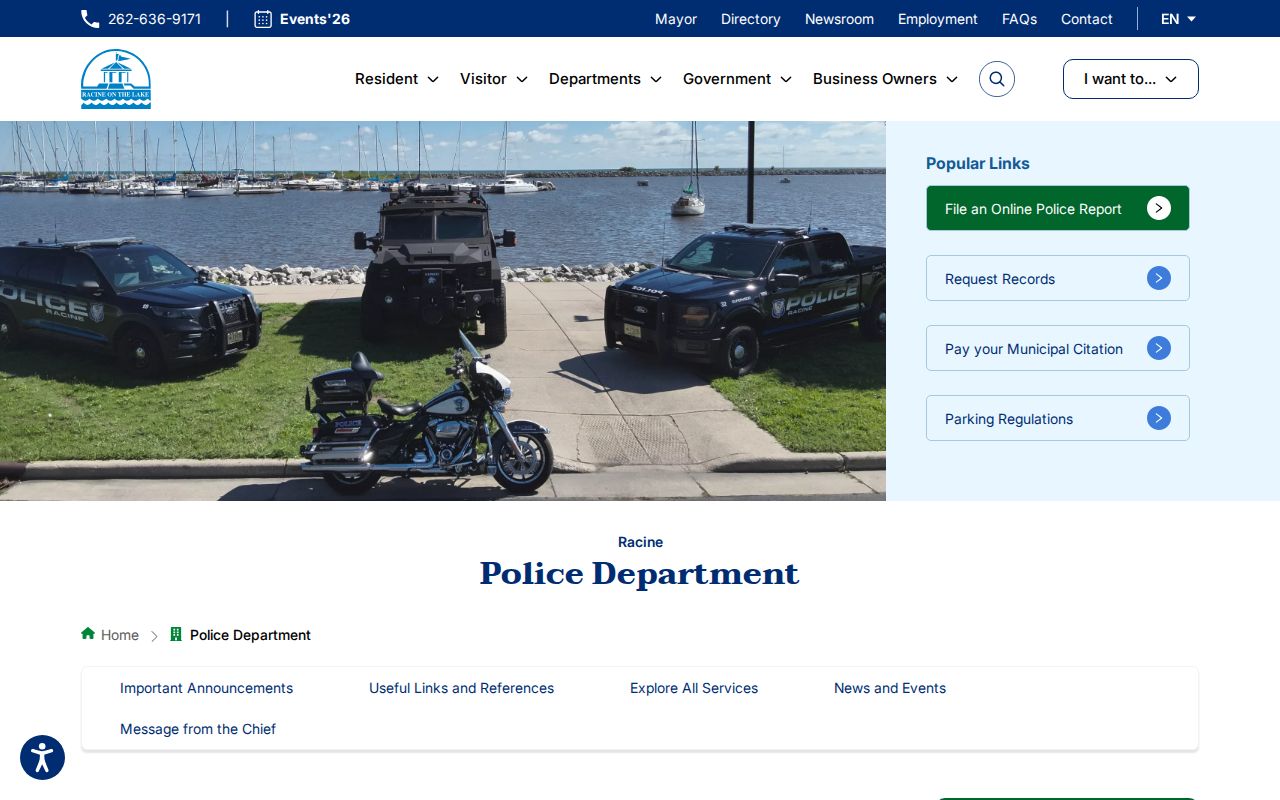Open the site search magnifier icon
The height and width of the screenshot is (800, 1280).
pyautogui.click(x=997, y=79)
